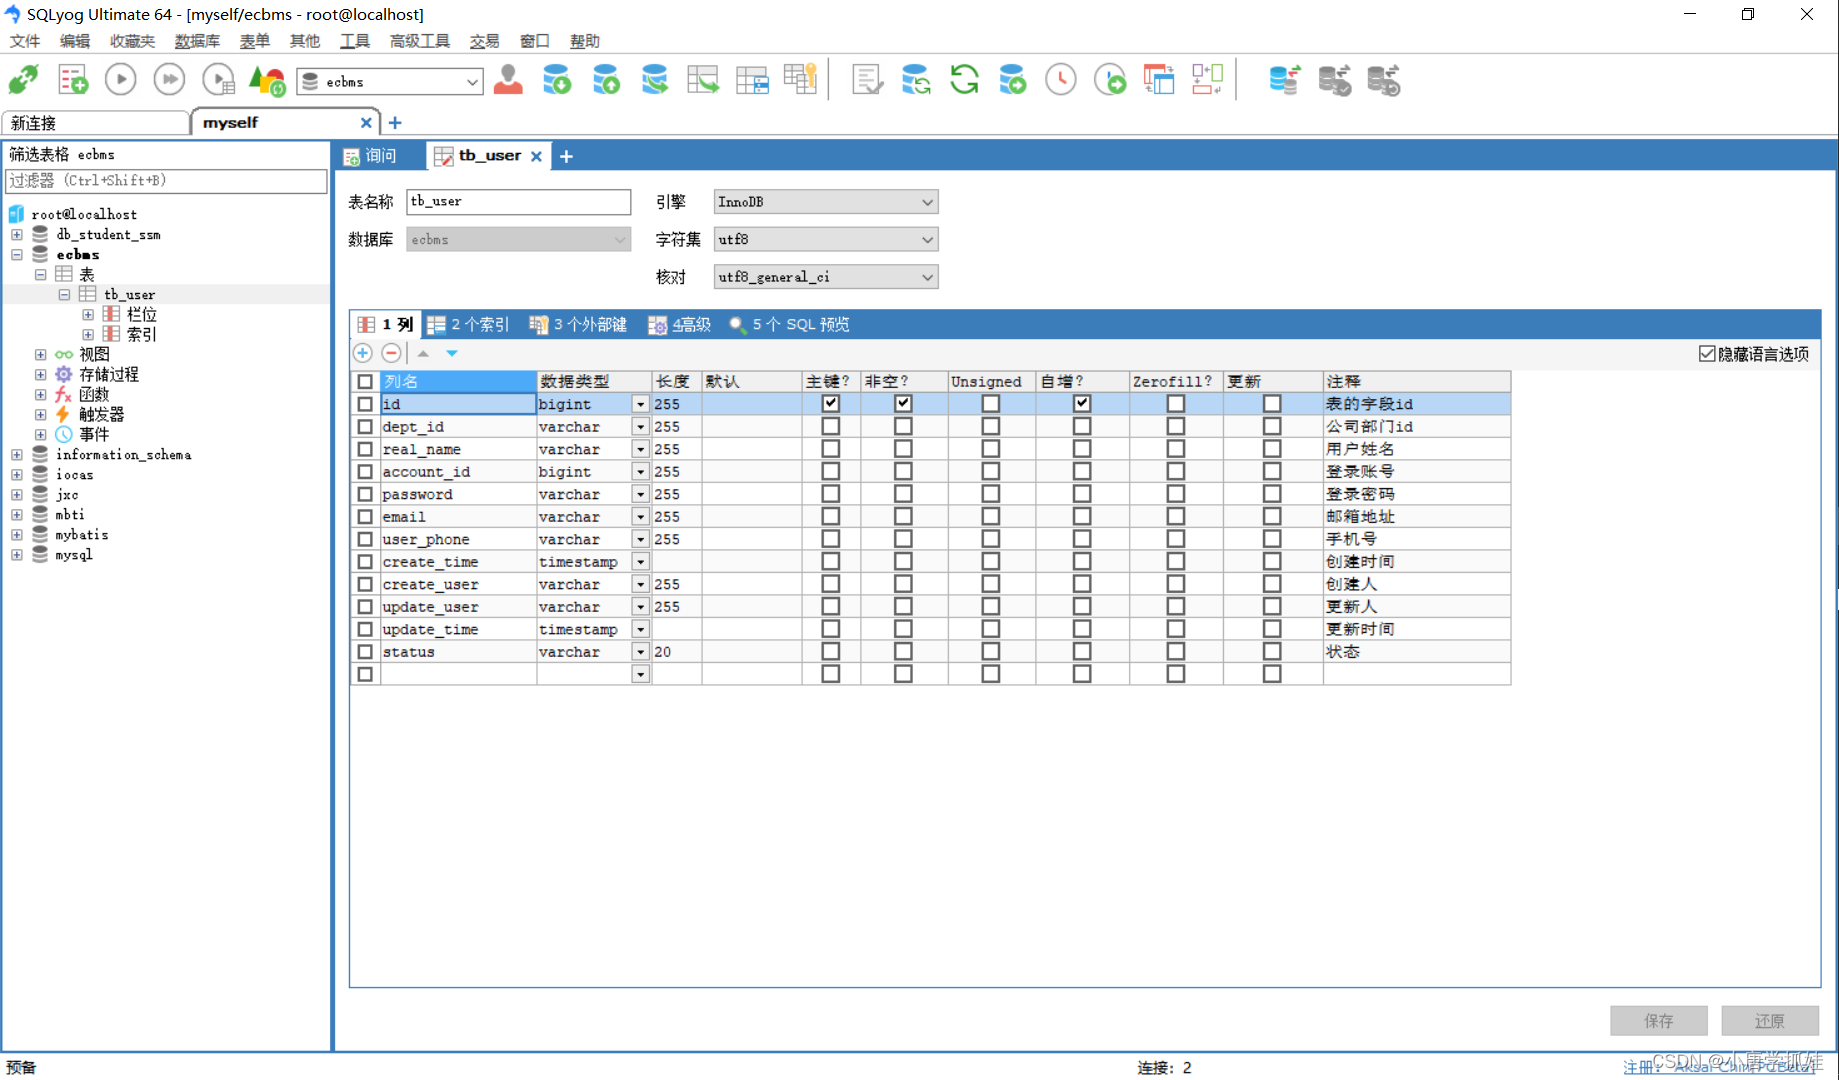Open data type dropdown for id row
Screen dimensions: 1839x1080
point(640,404)
